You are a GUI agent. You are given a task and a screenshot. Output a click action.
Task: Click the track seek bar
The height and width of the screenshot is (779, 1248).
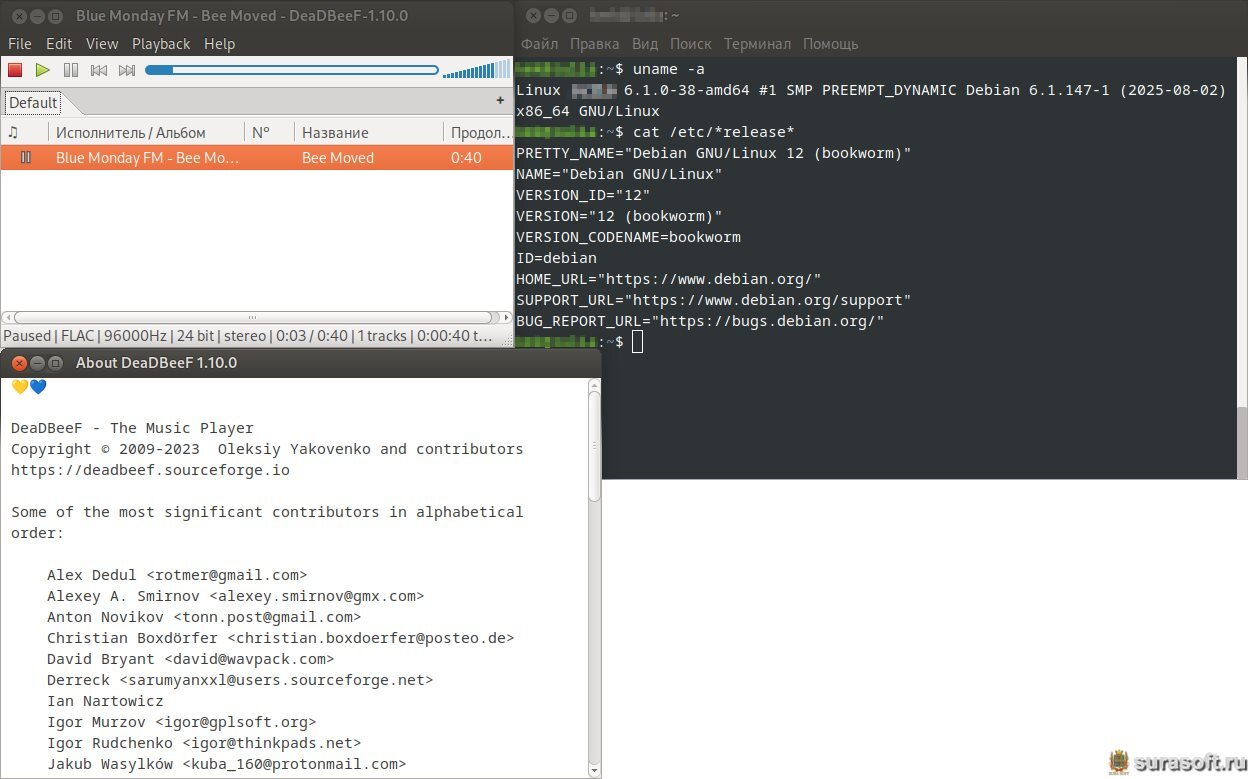292,70
